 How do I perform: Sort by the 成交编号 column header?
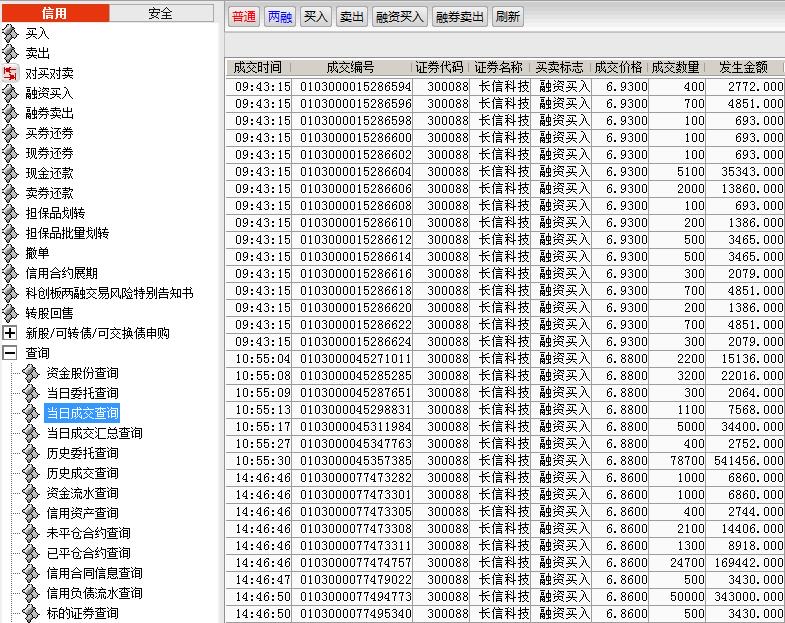(x=351, y=67)
